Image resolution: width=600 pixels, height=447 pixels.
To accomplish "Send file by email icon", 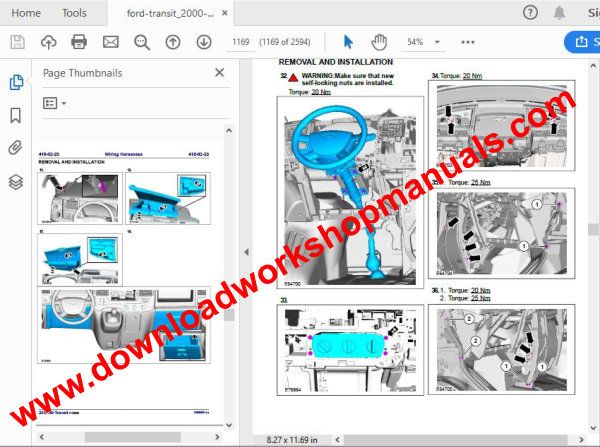I will pyautogui.click(x=111, y=42).
